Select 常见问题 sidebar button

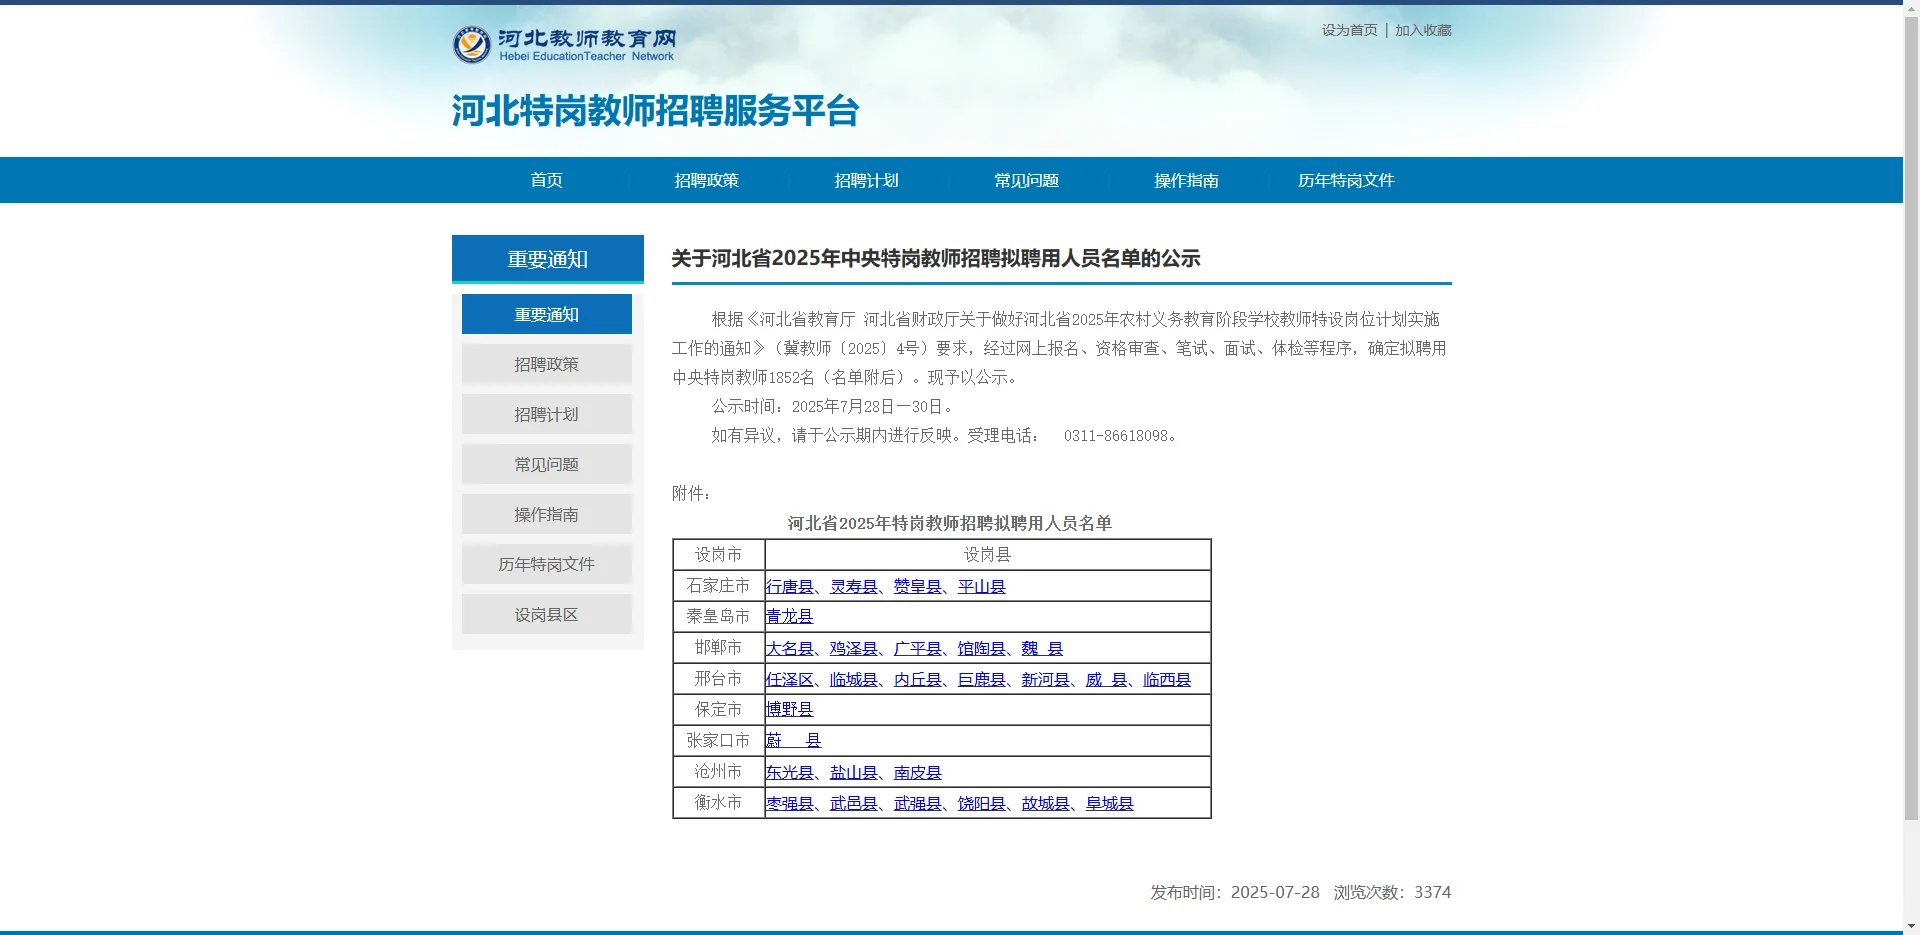pyautogui.click(x=547, y=464)
